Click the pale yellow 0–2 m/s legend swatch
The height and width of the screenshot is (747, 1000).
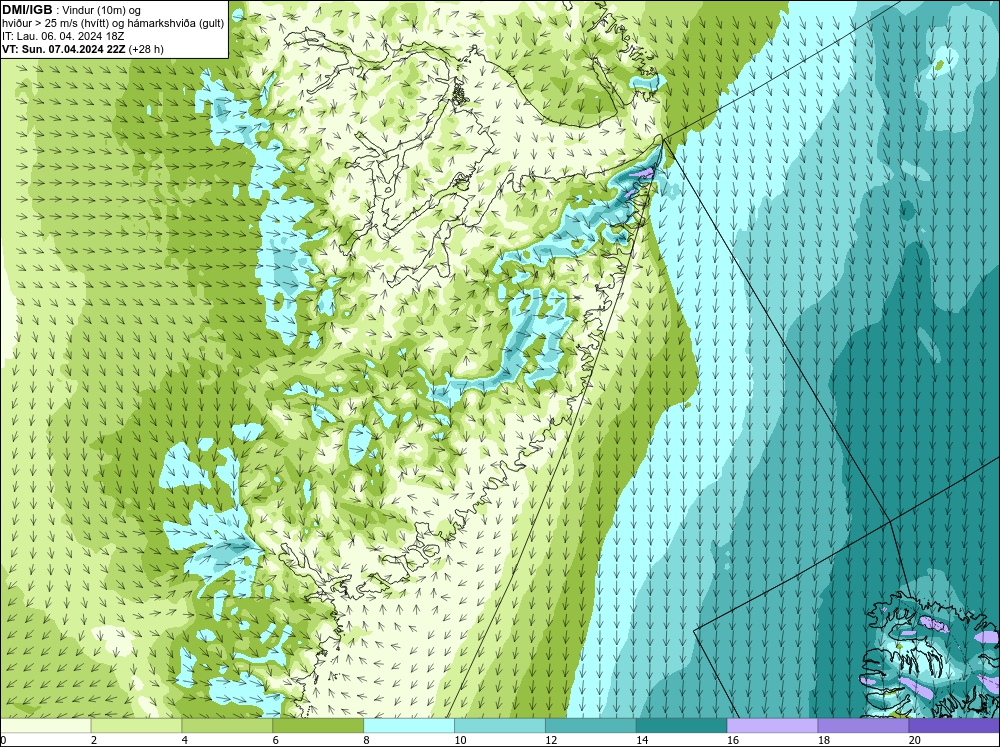45,726
